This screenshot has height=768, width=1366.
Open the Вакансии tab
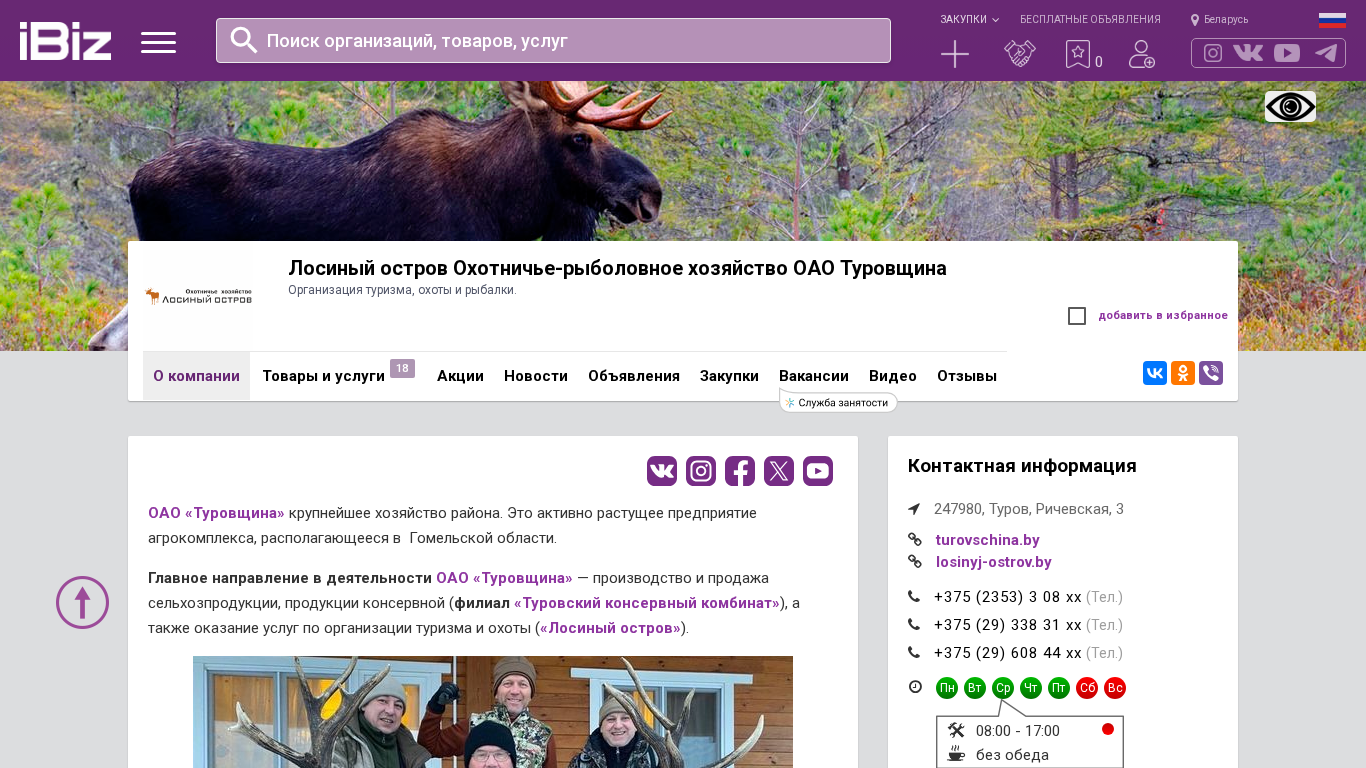(x=814, y=376)
